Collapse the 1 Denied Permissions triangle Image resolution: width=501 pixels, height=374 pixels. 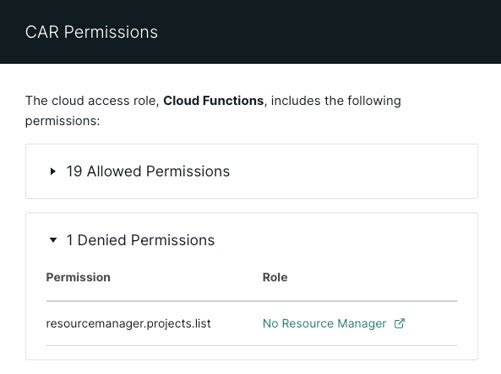(53, 240)
